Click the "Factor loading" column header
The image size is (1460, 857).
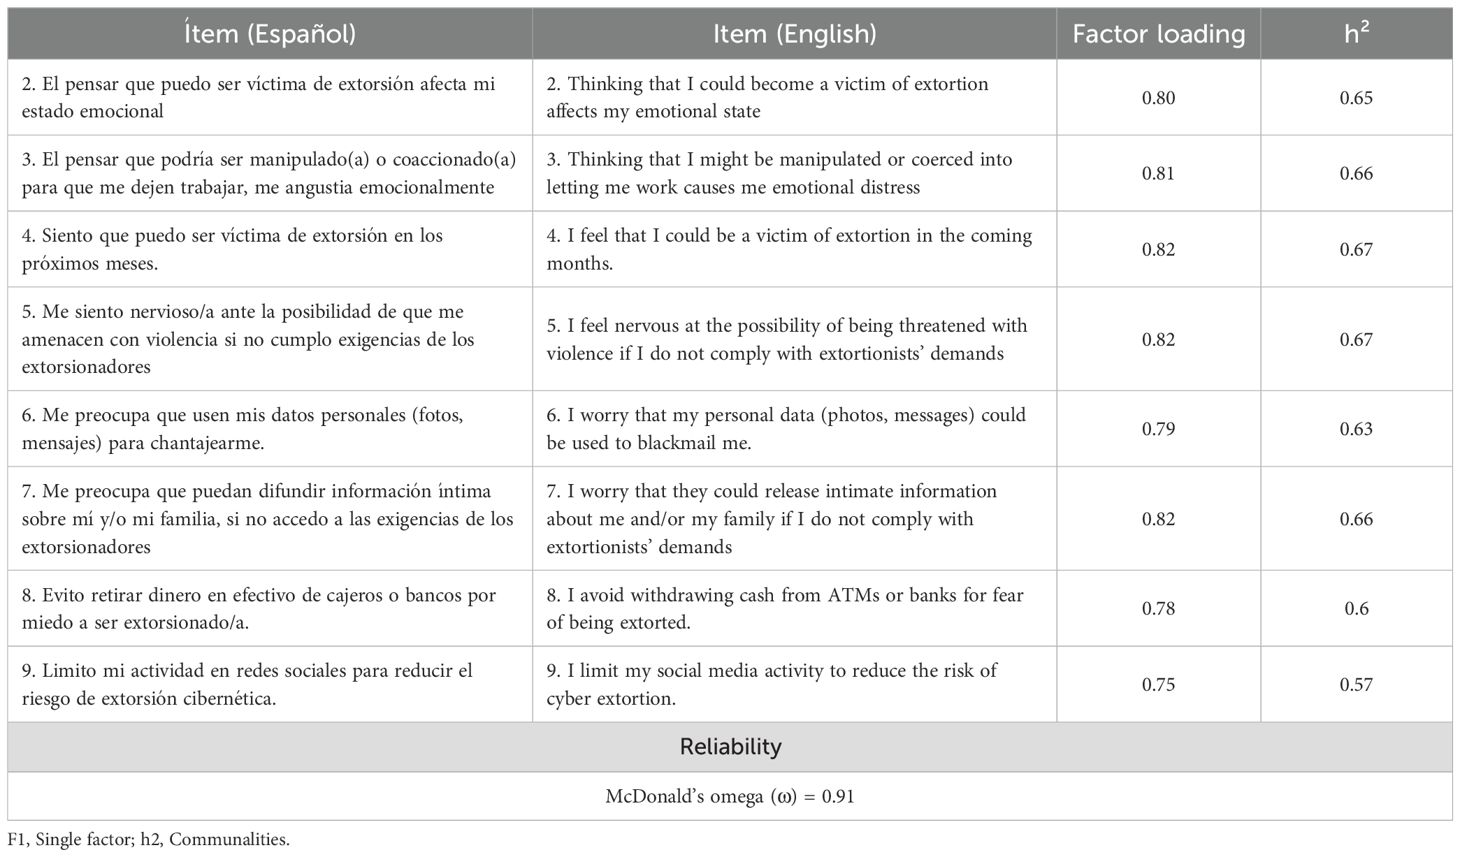pyautogui.click(x=1158, y=34)
